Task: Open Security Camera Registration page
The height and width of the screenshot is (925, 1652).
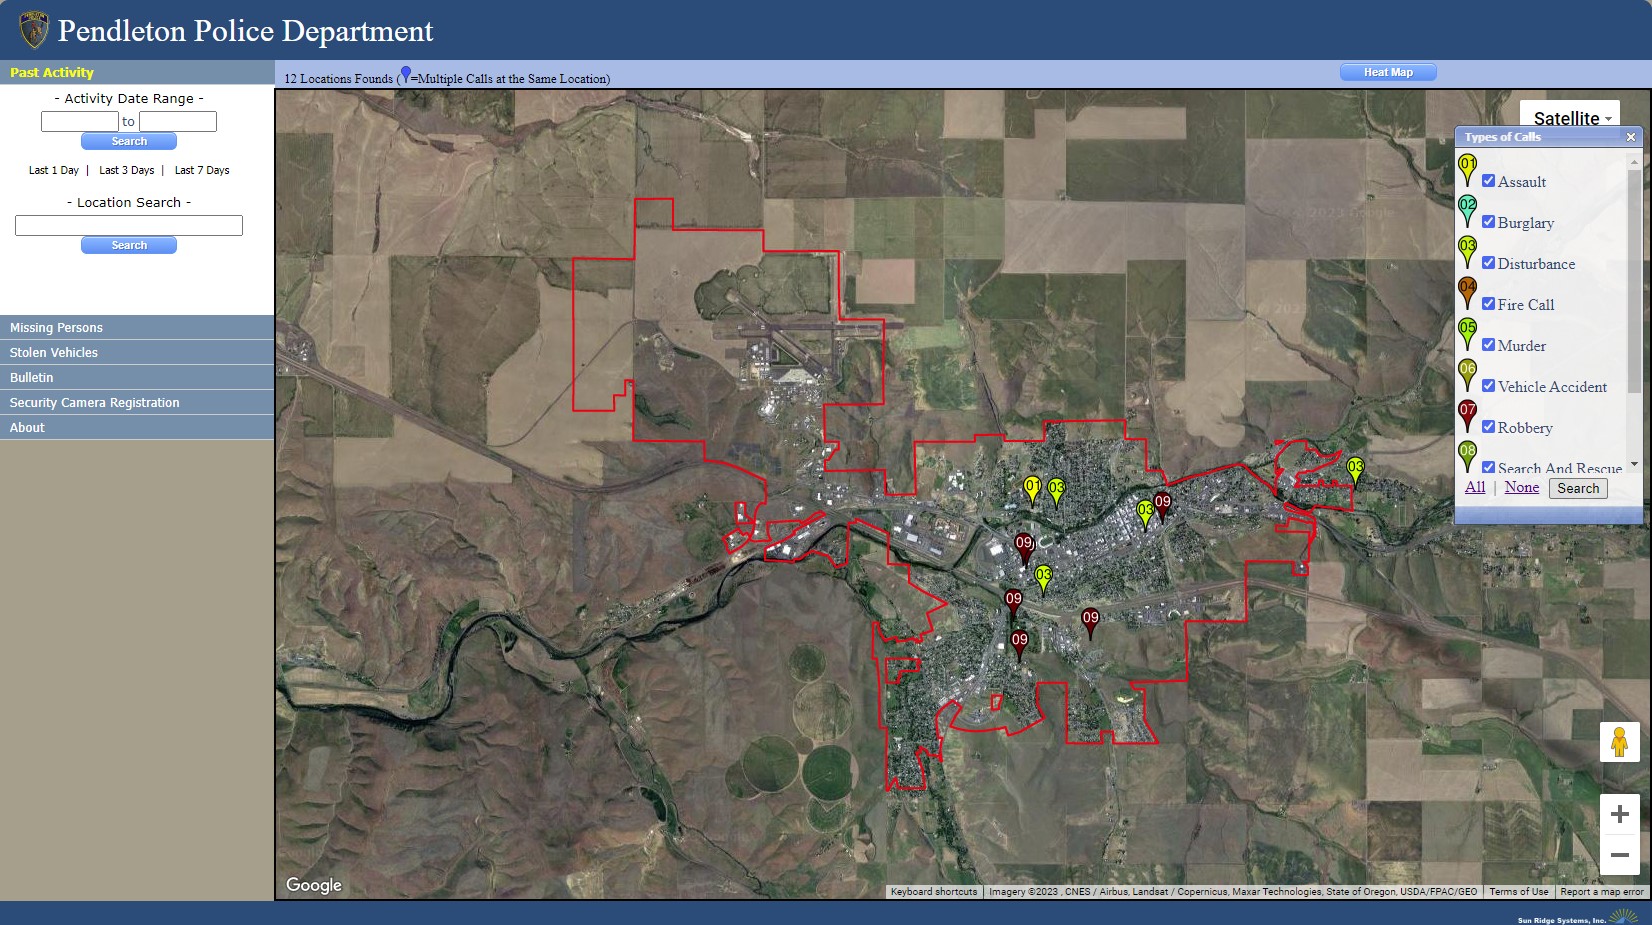Action: 95,403
